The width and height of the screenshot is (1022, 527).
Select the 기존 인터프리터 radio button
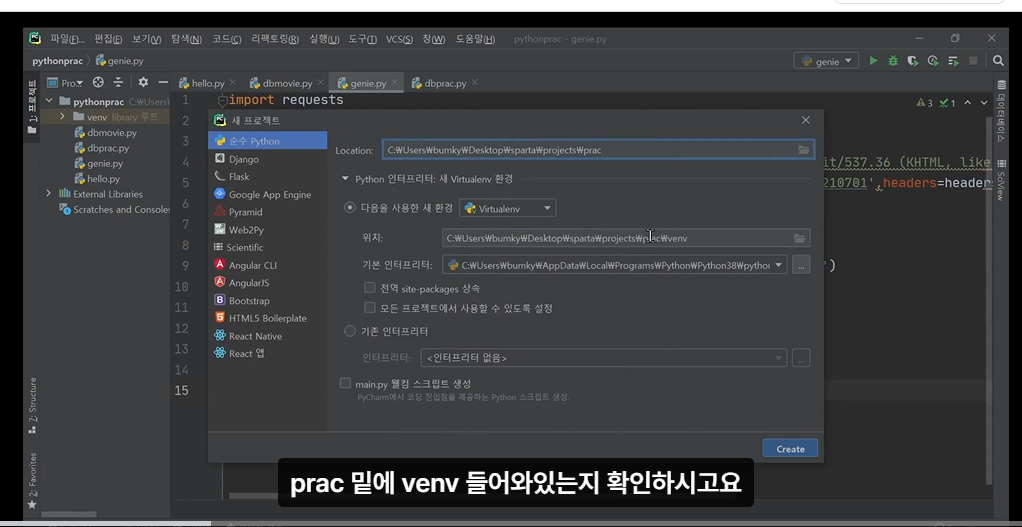point(350,332)
